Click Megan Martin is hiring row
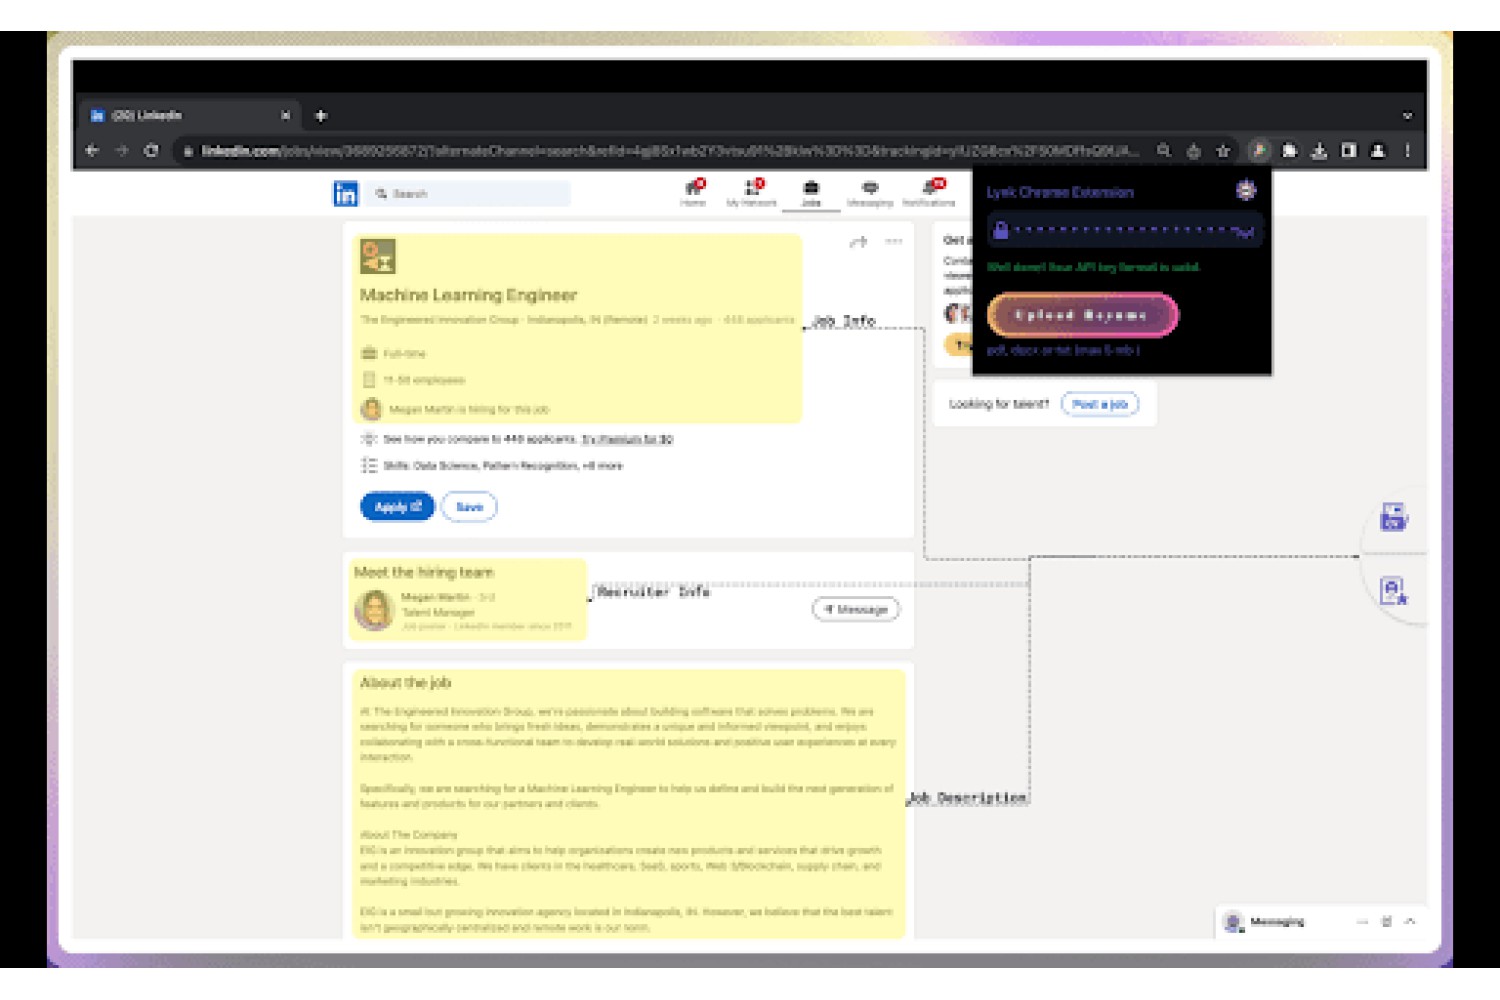Image resolution: width=1500 pixels, height=1000 pixels. point(455,409)
